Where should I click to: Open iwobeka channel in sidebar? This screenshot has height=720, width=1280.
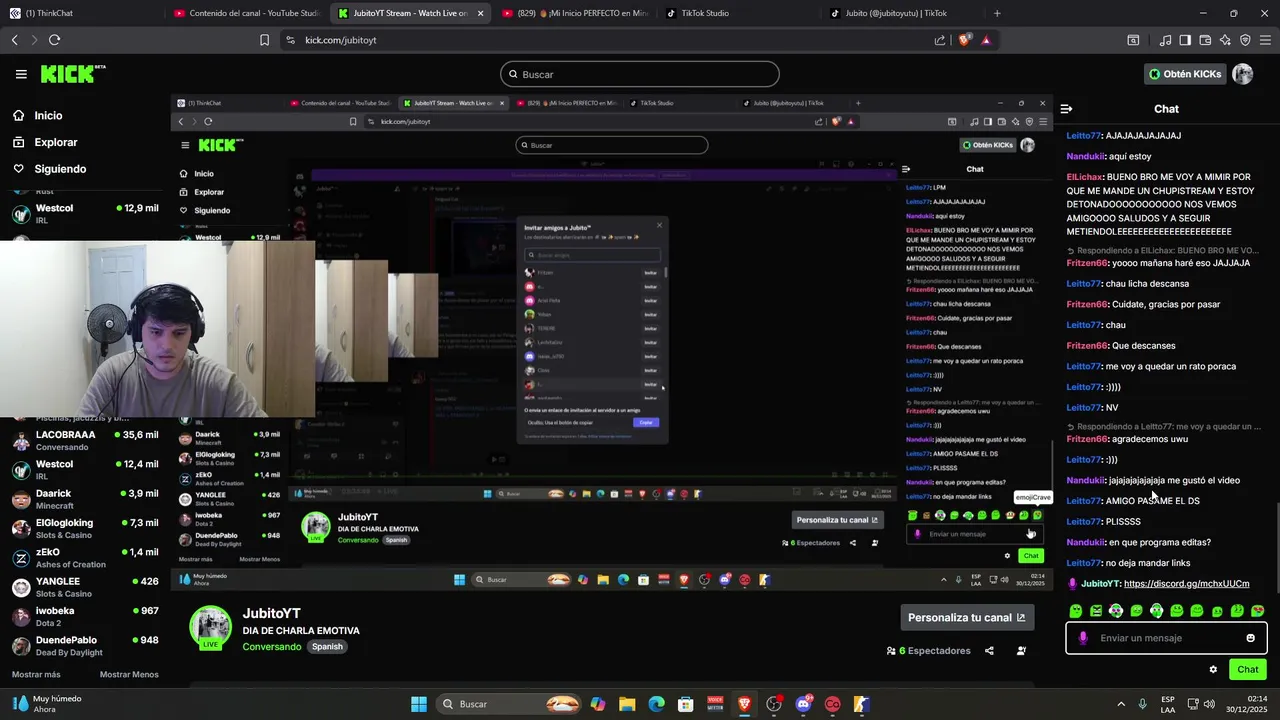85,616
